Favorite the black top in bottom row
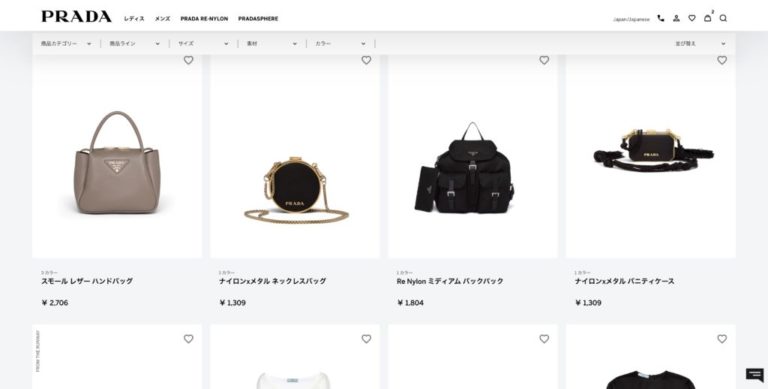768x389 pixels. [722, 339]
